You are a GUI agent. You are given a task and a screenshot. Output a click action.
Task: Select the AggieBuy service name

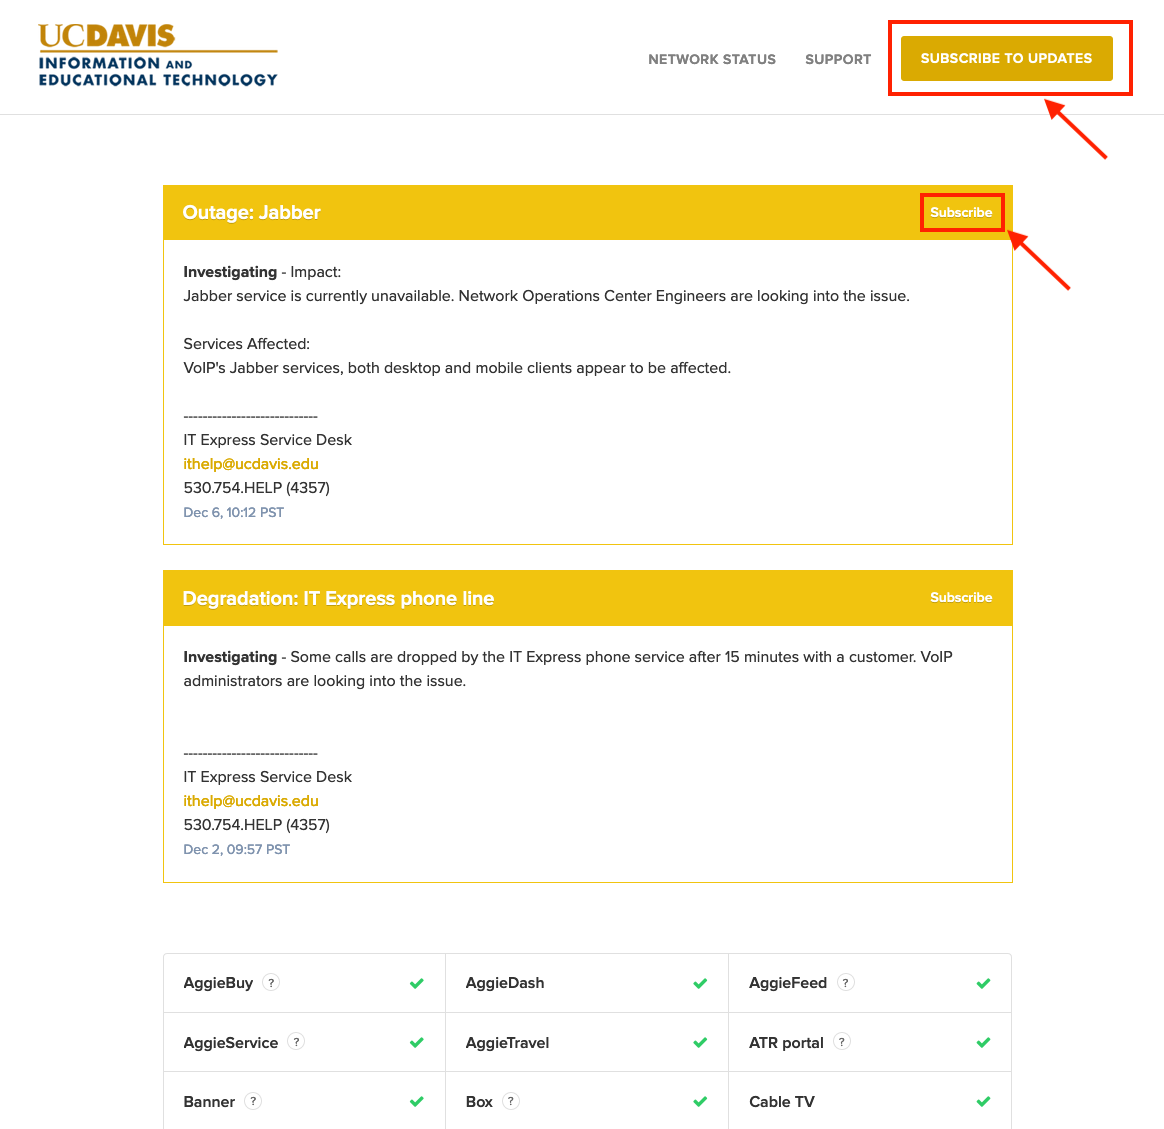coord(218,984)
